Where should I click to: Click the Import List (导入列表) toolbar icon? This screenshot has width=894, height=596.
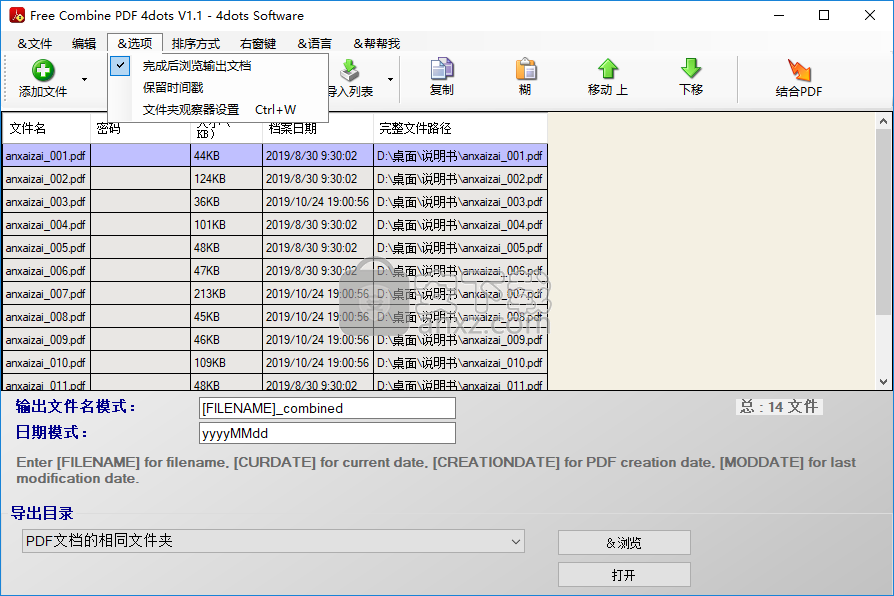(x=350, y=71)
